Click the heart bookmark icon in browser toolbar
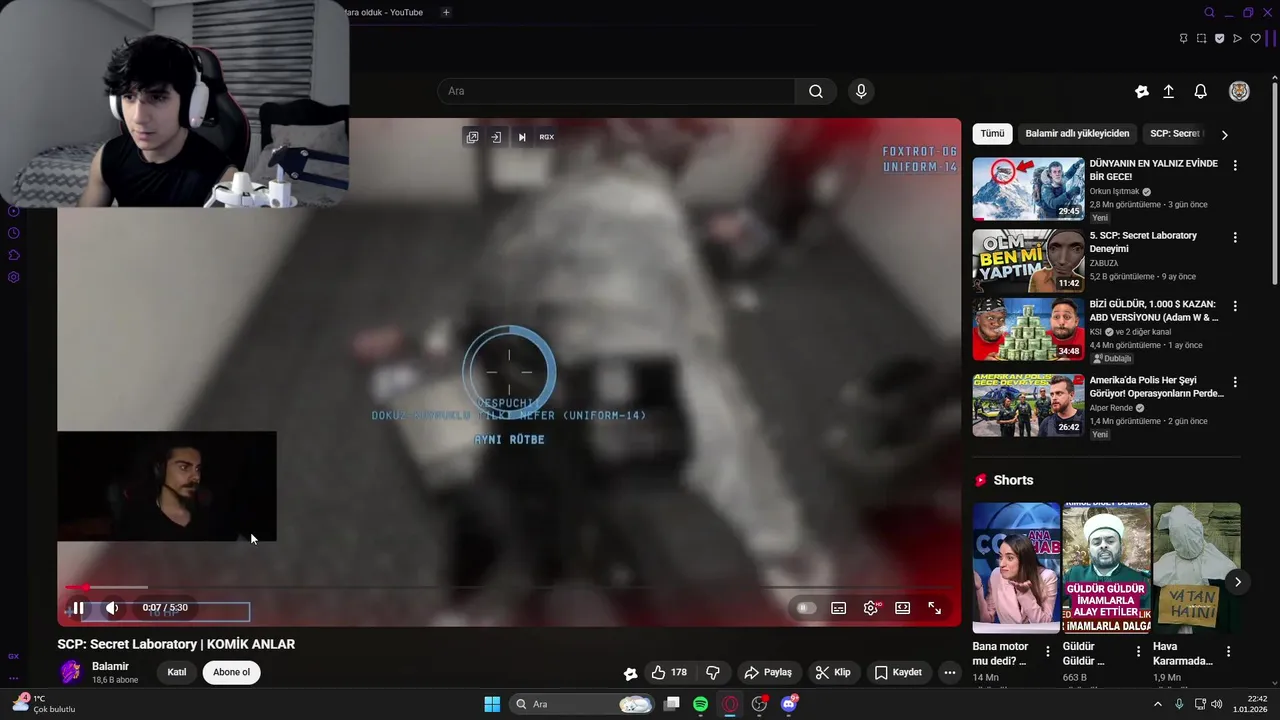This screenshot has width=1280, height=720. click(1255, 39)
